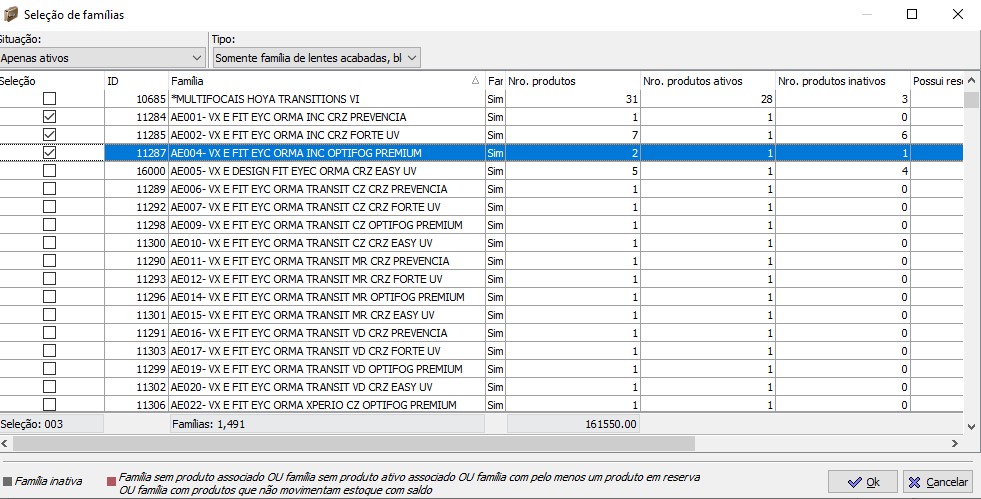Click the ID cell 16000
This screenshot has width=981, height=499.
(x=136, y=171)
